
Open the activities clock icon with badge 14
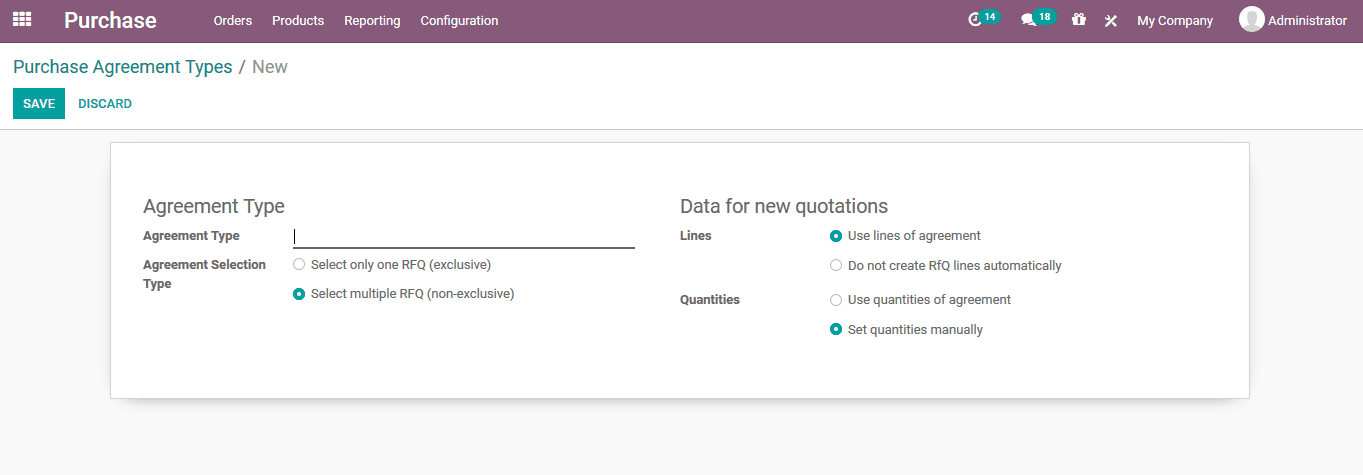(976, 20)
